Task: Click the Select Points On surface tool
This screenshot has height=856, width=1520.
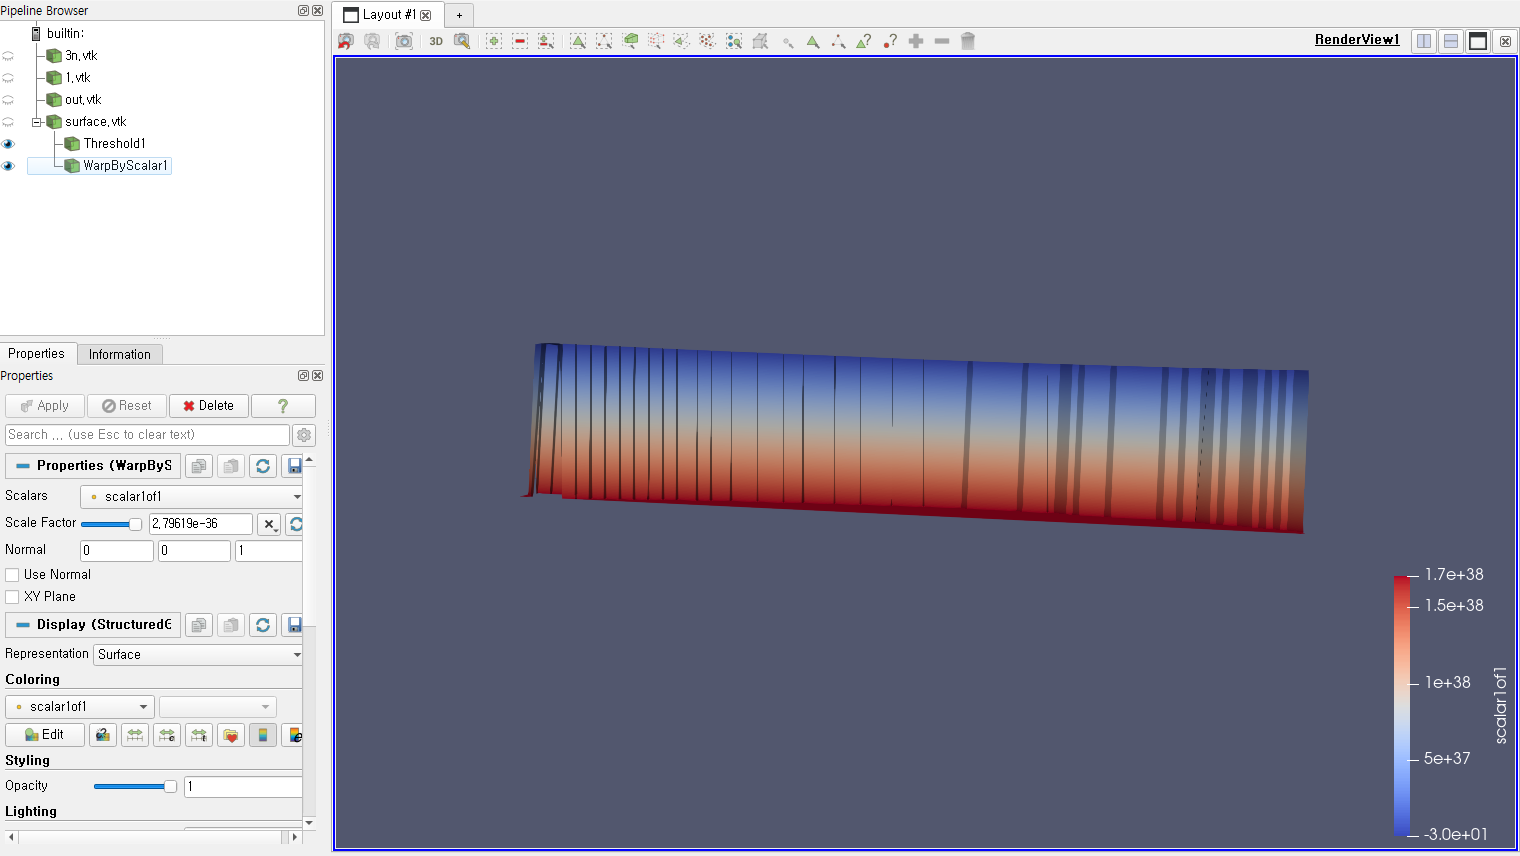Action: click(604, 41)
